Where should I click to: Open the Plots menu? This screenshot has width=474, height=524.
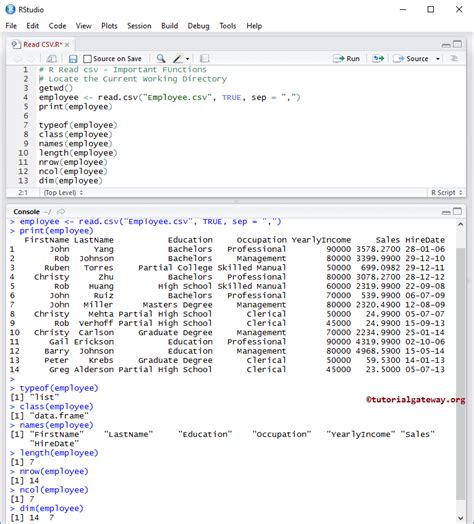[x=109, y=26]
